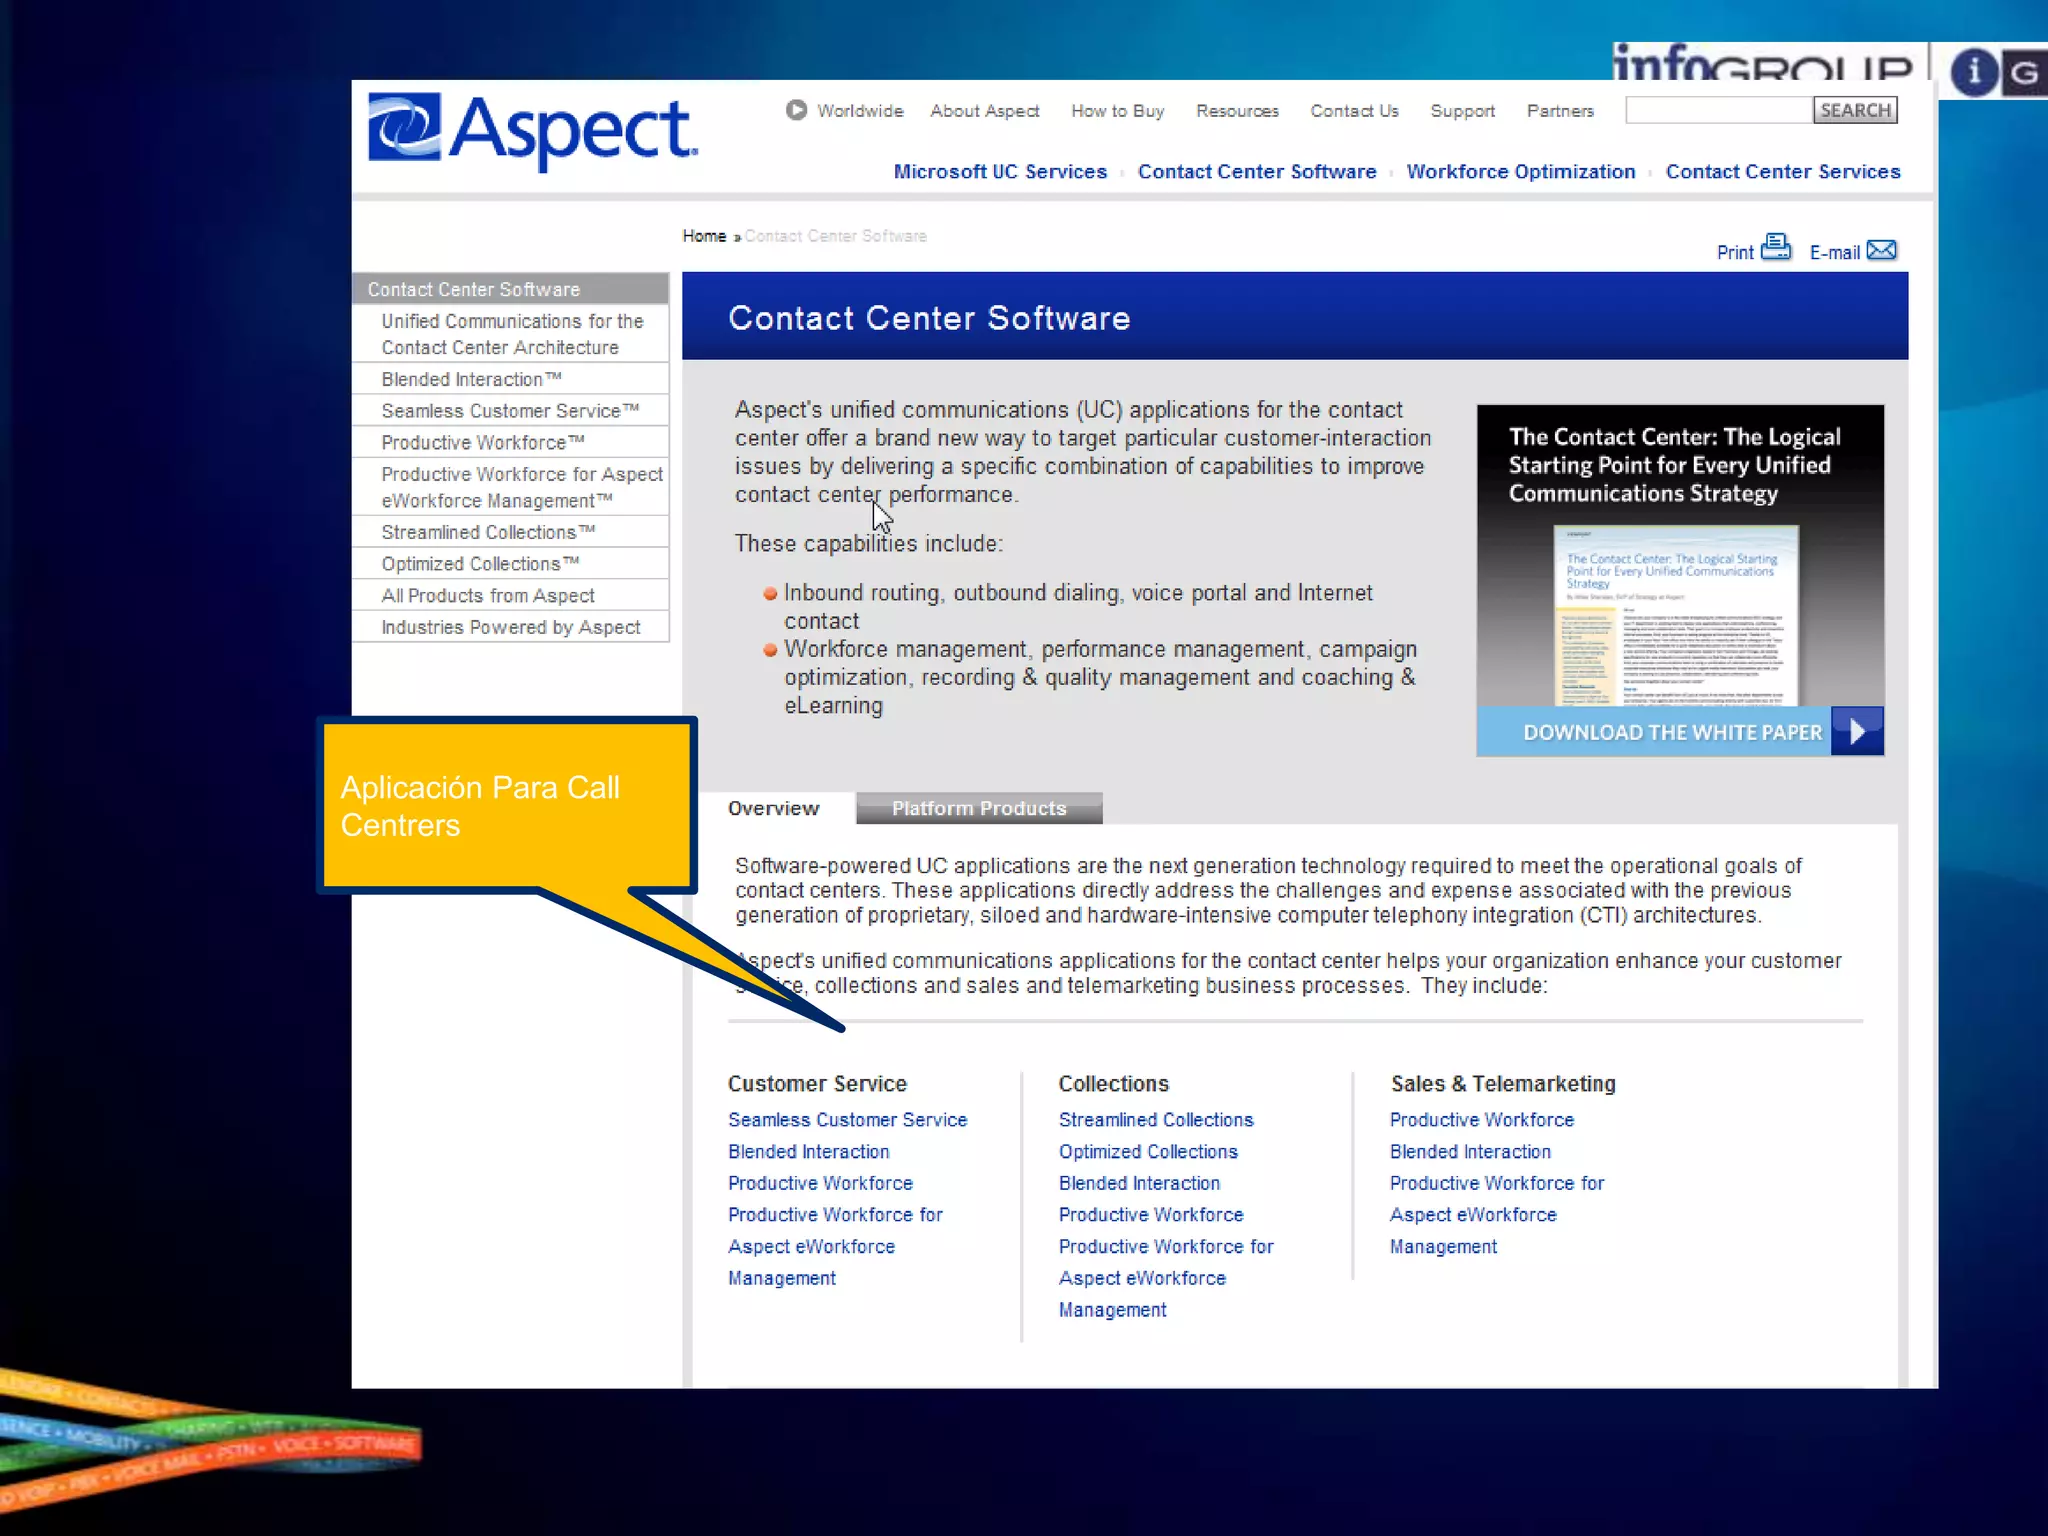Click How to Buy link
2048x1536 pixels.
click(x=1117, y=111)
